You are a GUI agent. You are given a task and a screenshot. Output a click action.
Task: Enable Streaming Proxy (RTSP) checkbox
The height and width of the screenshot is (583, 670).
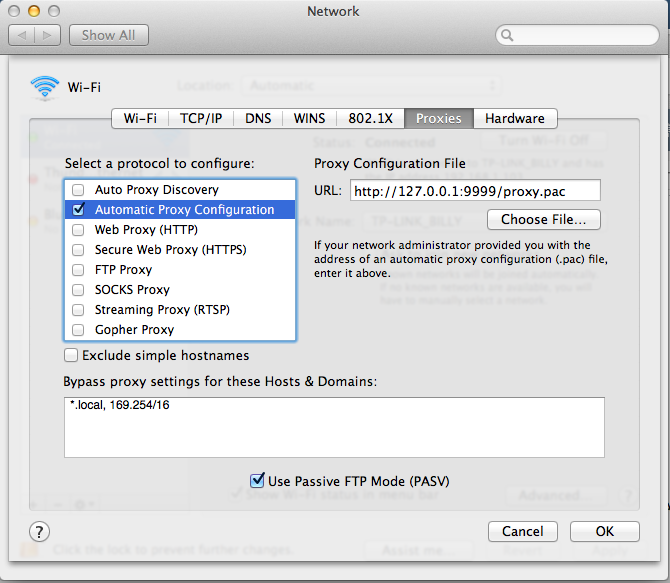(78, 309)
